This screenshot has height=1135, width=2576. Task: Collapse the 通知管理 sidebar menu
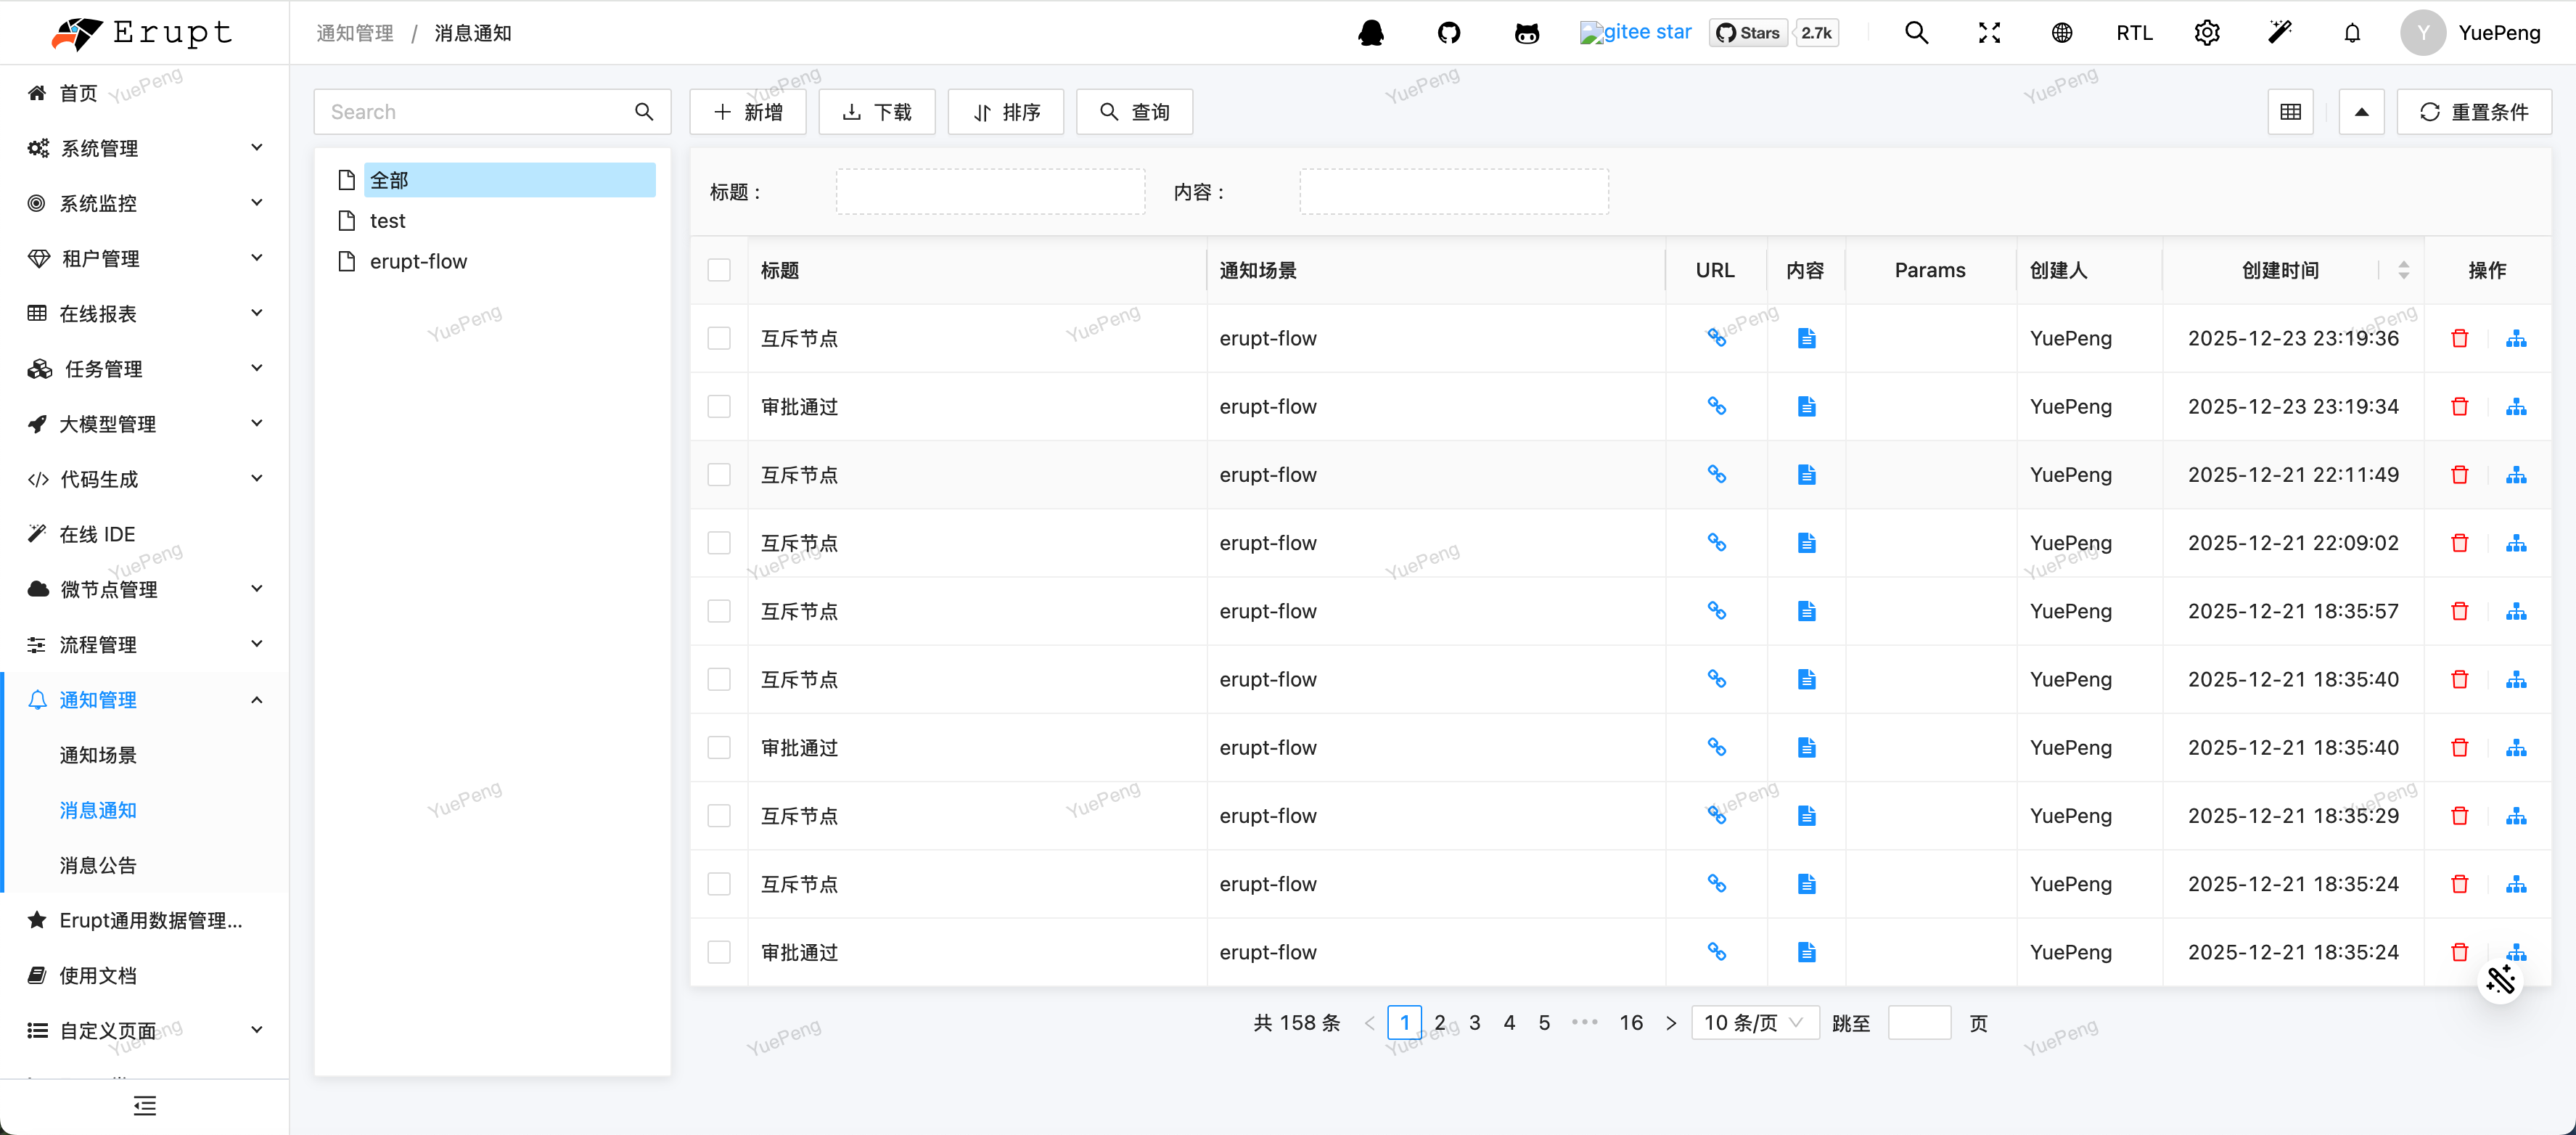pos(145,700)
